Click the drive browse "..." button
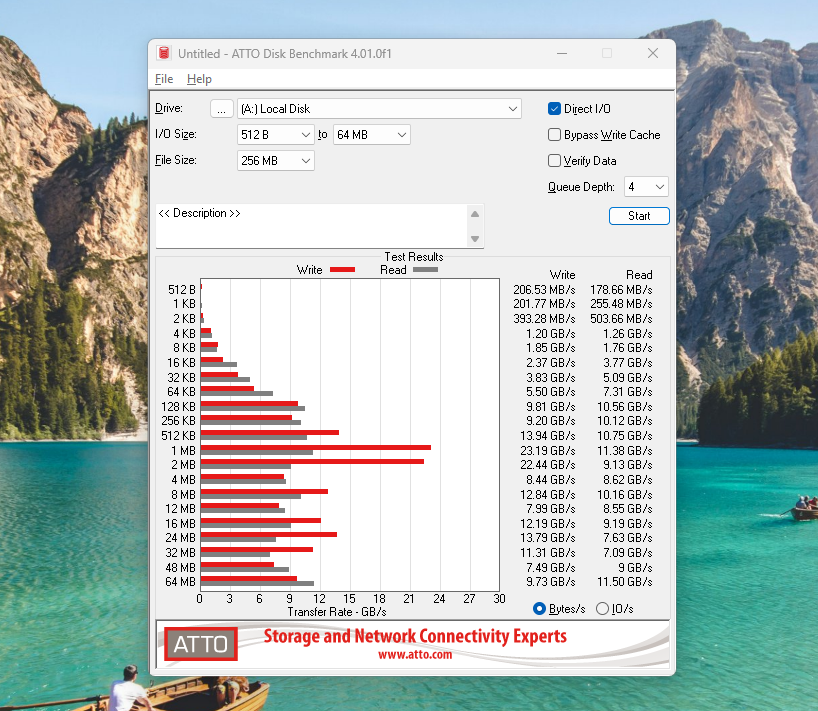 222,109
